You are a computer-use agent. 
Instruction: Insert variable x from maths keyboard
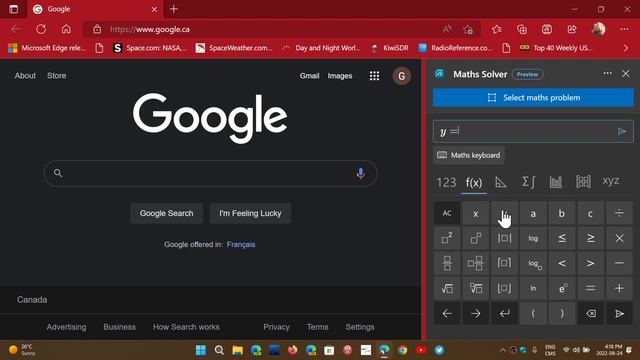coord(476,213)
